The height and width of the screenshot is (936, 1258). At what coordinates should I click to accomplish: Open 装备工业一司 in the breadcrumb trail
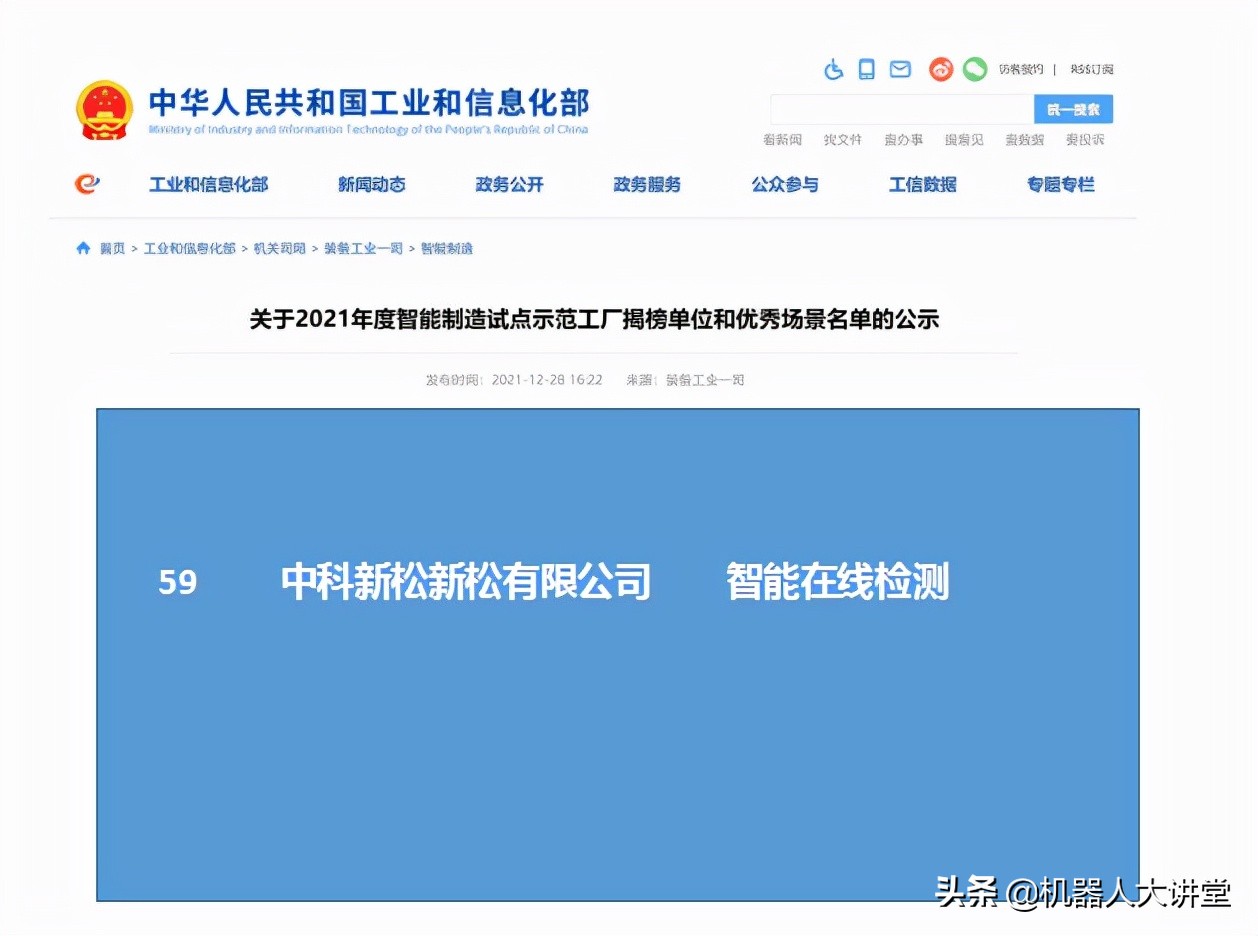point(363,247)
